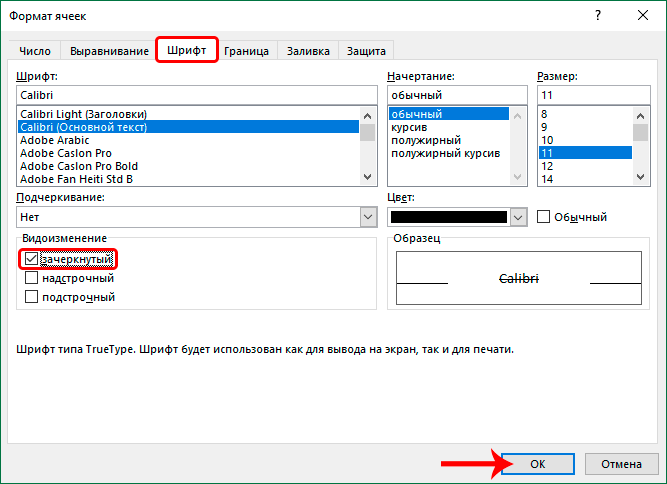This screenshot has height=484, width=667.
Task: Open the Выравнивание tab
Action: [109, 51]
